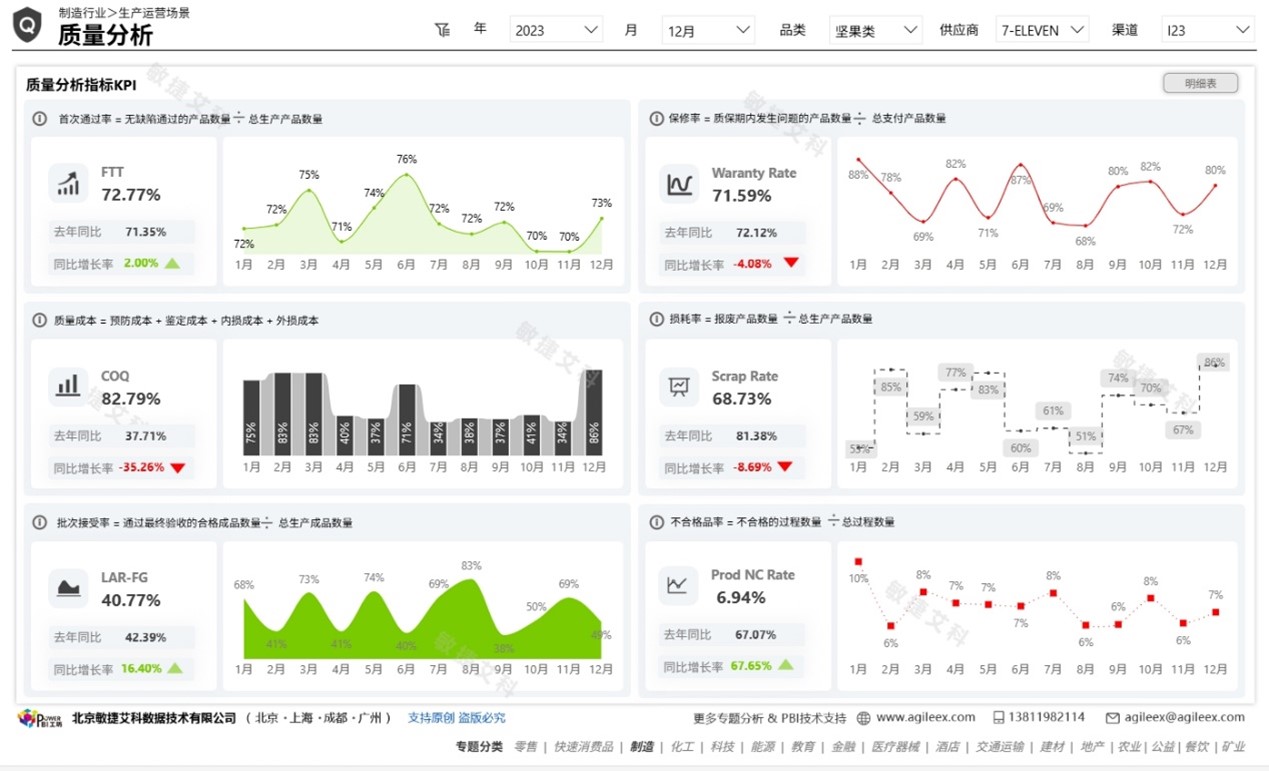Expand the 品类 dropdown showing 坚果类
1269x771 pixels.
coord(875,30)
